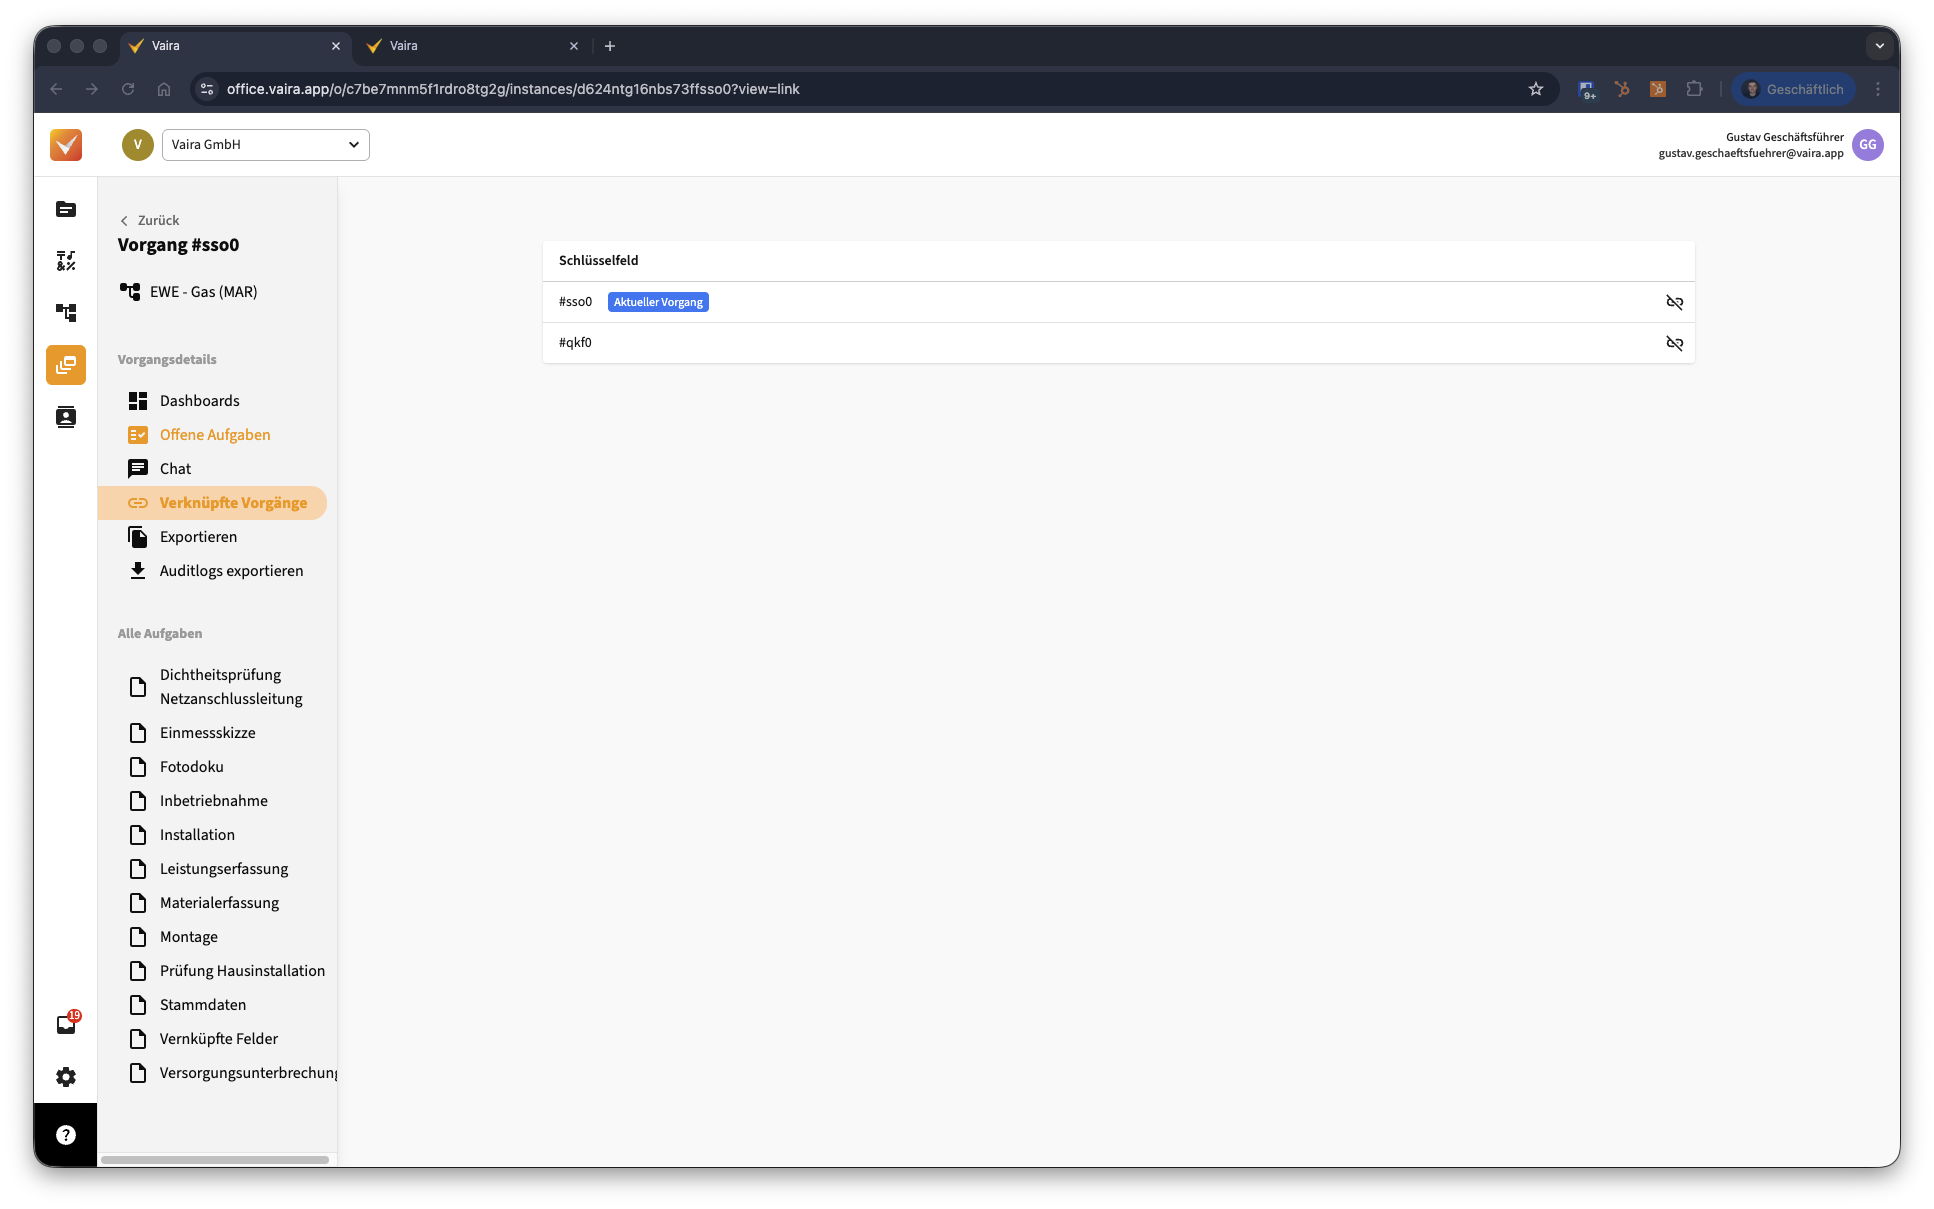Open the Fotodoku task
The height and width of the screenshot is (1209, 1934).
191,767
